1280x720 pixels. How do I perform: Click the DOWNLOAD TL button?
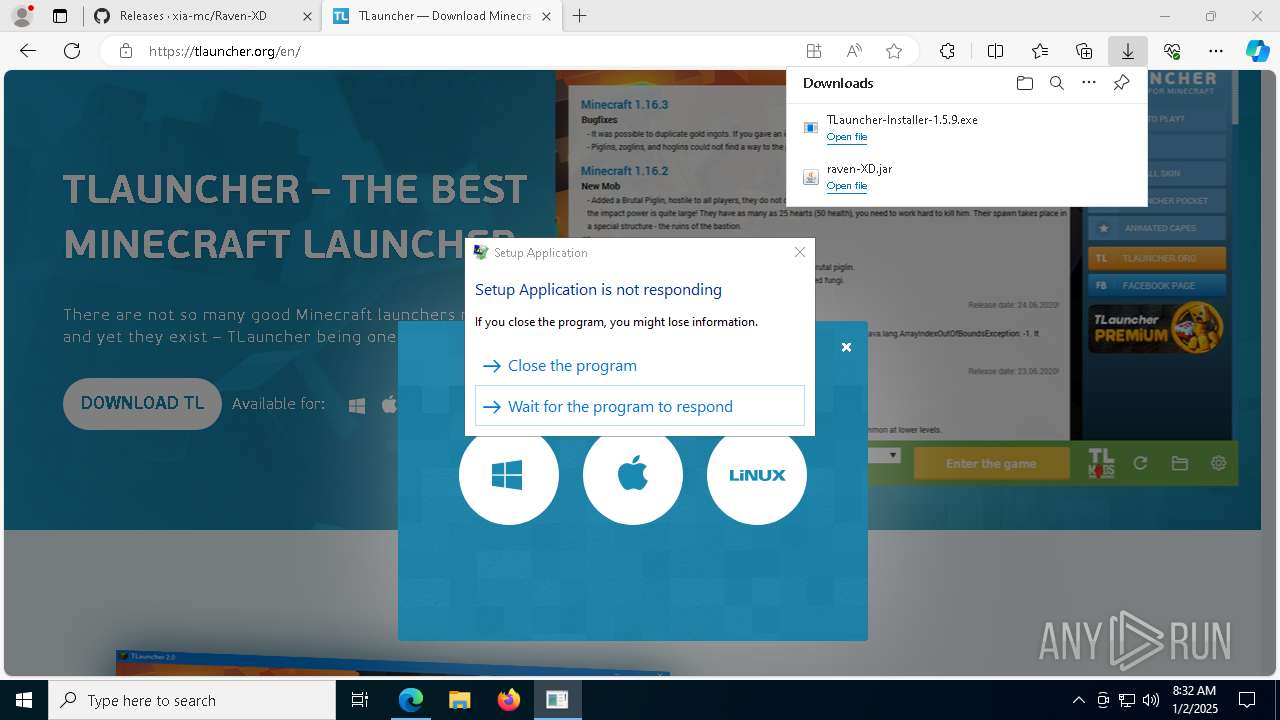[x=142, y=403]
